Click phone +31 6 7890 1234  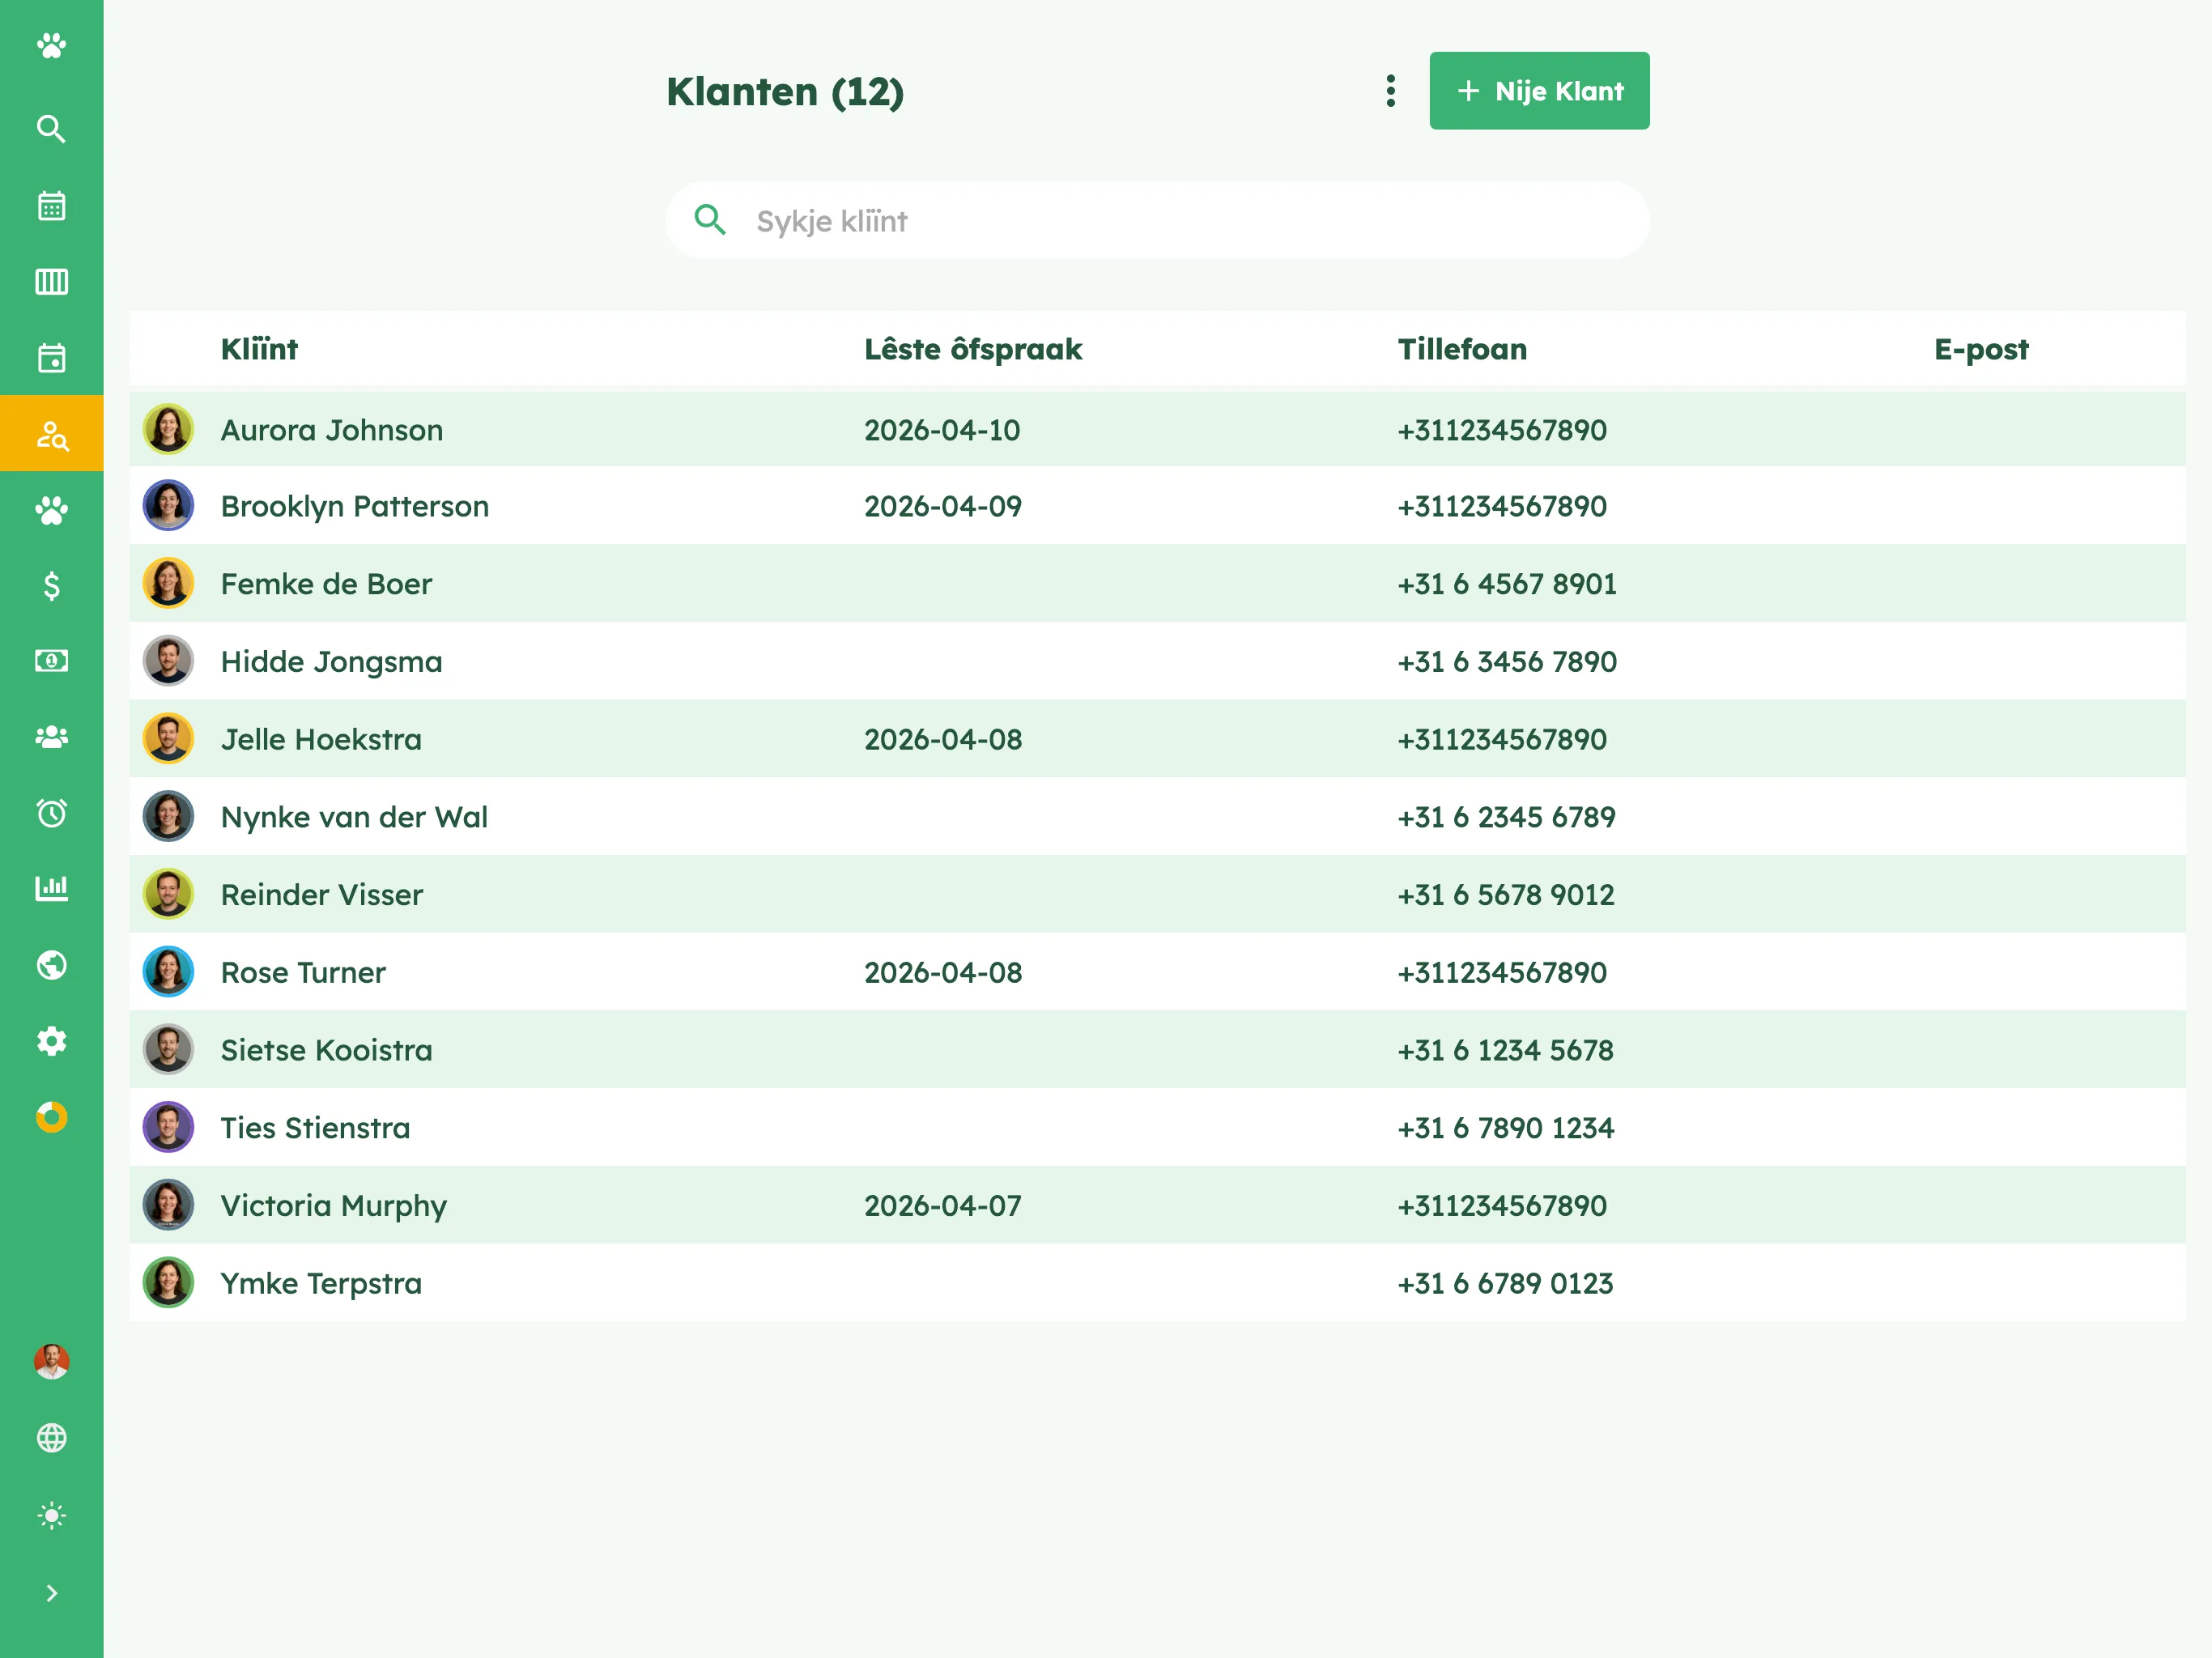tap(1505, 1128)
